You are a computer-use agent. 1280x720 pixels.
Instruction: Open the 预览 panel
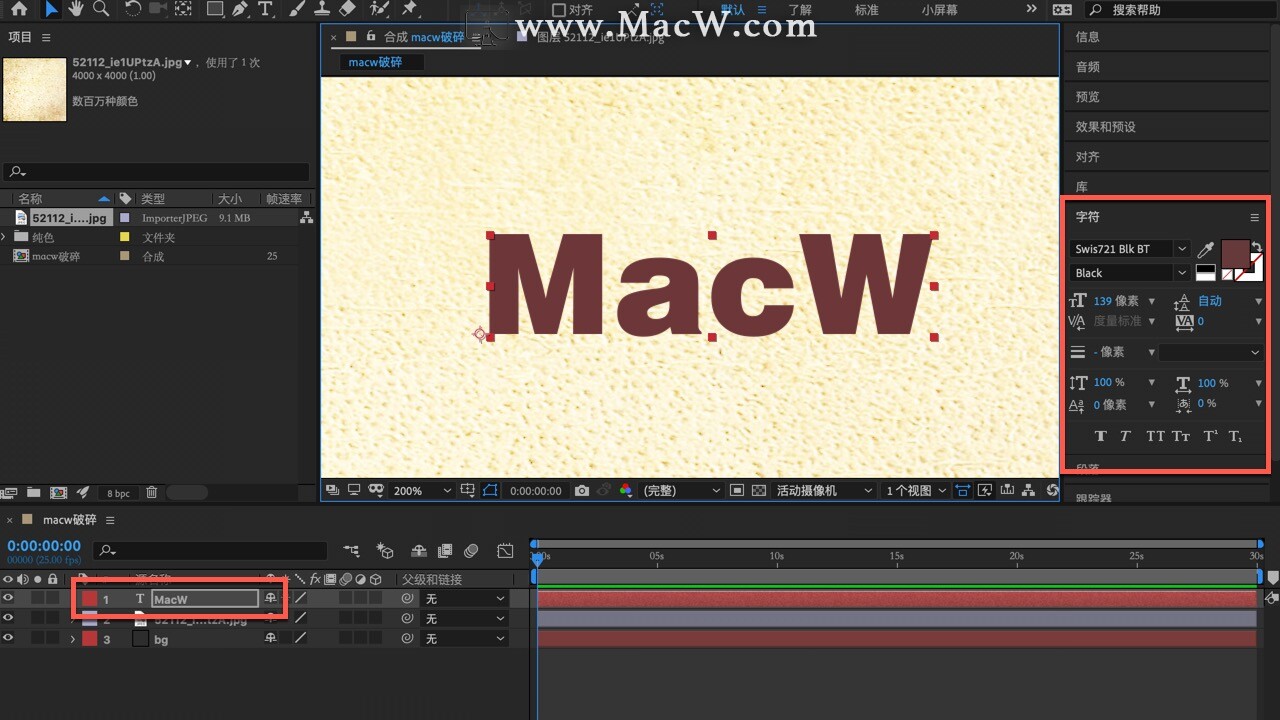pyautogui.click(x=1087, y=97)
